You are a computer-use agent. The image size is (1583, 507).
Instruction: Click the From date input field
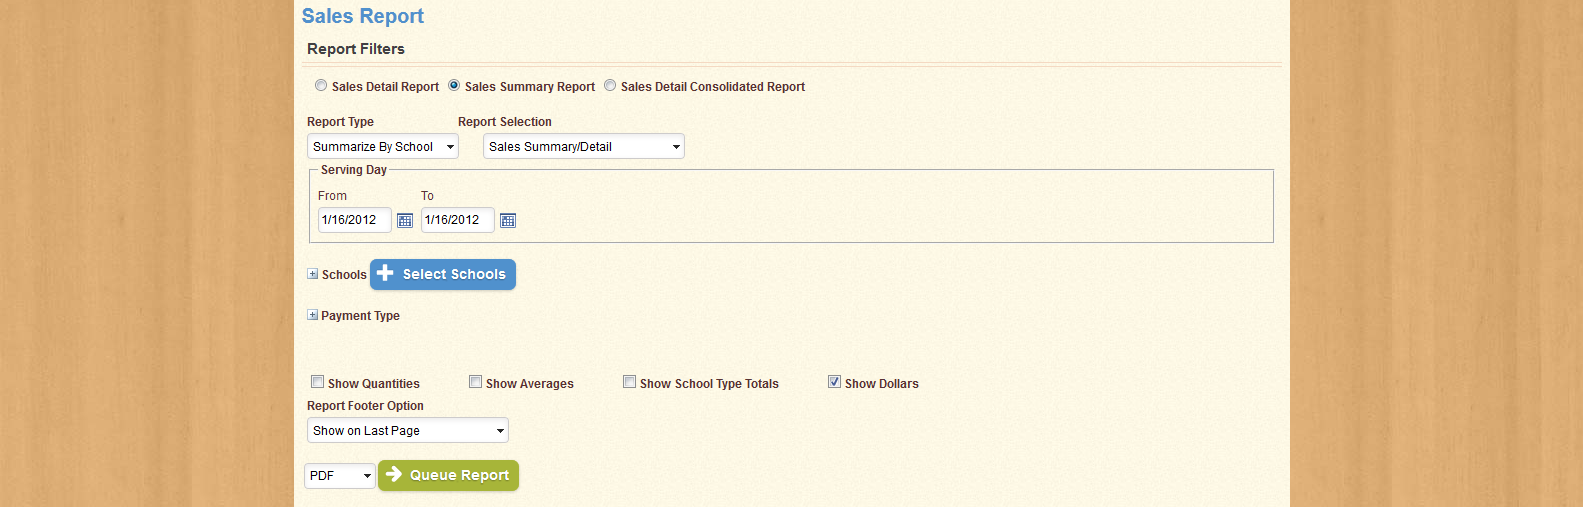pyautogui.click(x=355, y=220)
